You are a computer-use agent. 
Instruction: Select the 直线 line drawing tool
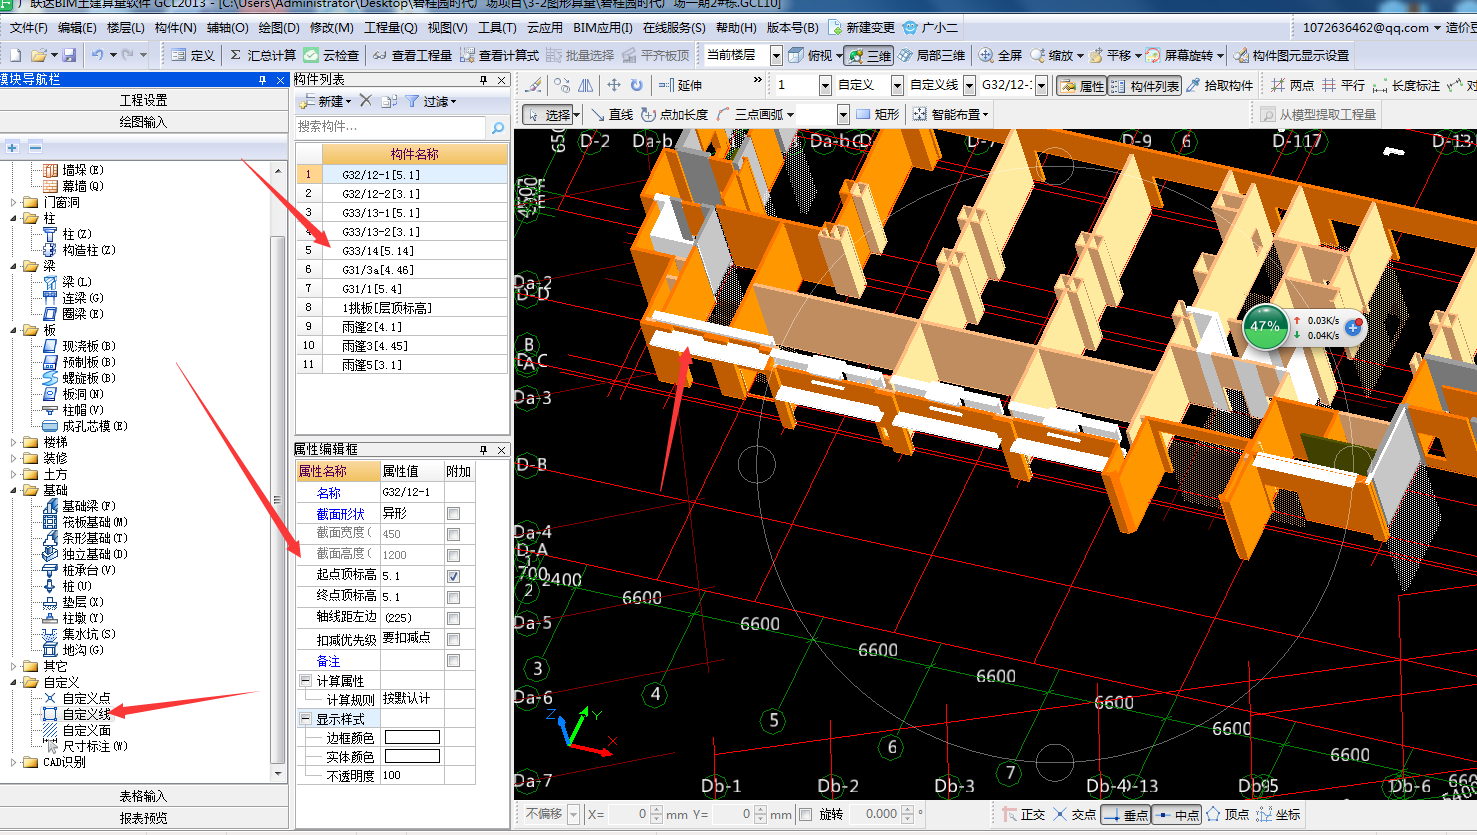pos(612,114)
